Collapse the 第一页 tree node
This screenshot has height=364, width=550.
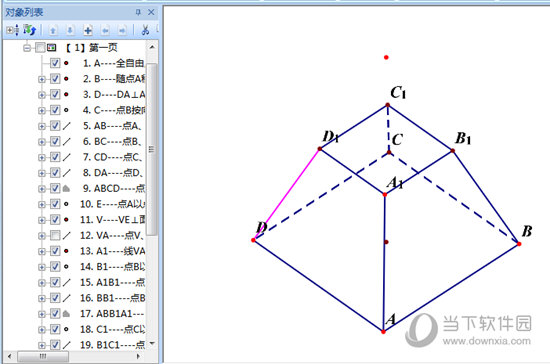27,48
